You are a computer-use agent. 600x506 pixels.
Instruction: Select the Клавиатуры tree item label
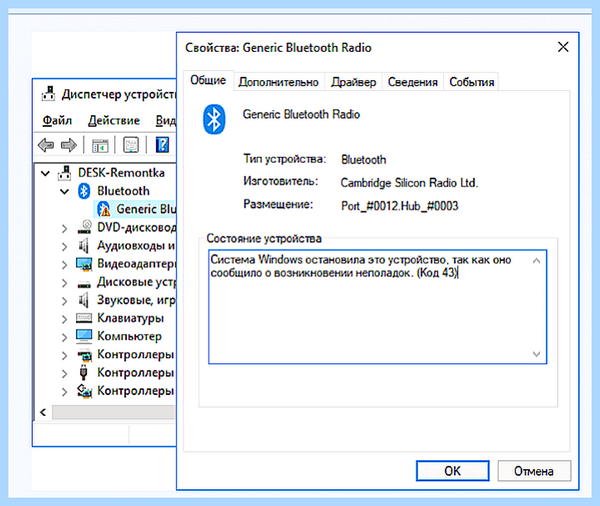(x=130, y=318)
